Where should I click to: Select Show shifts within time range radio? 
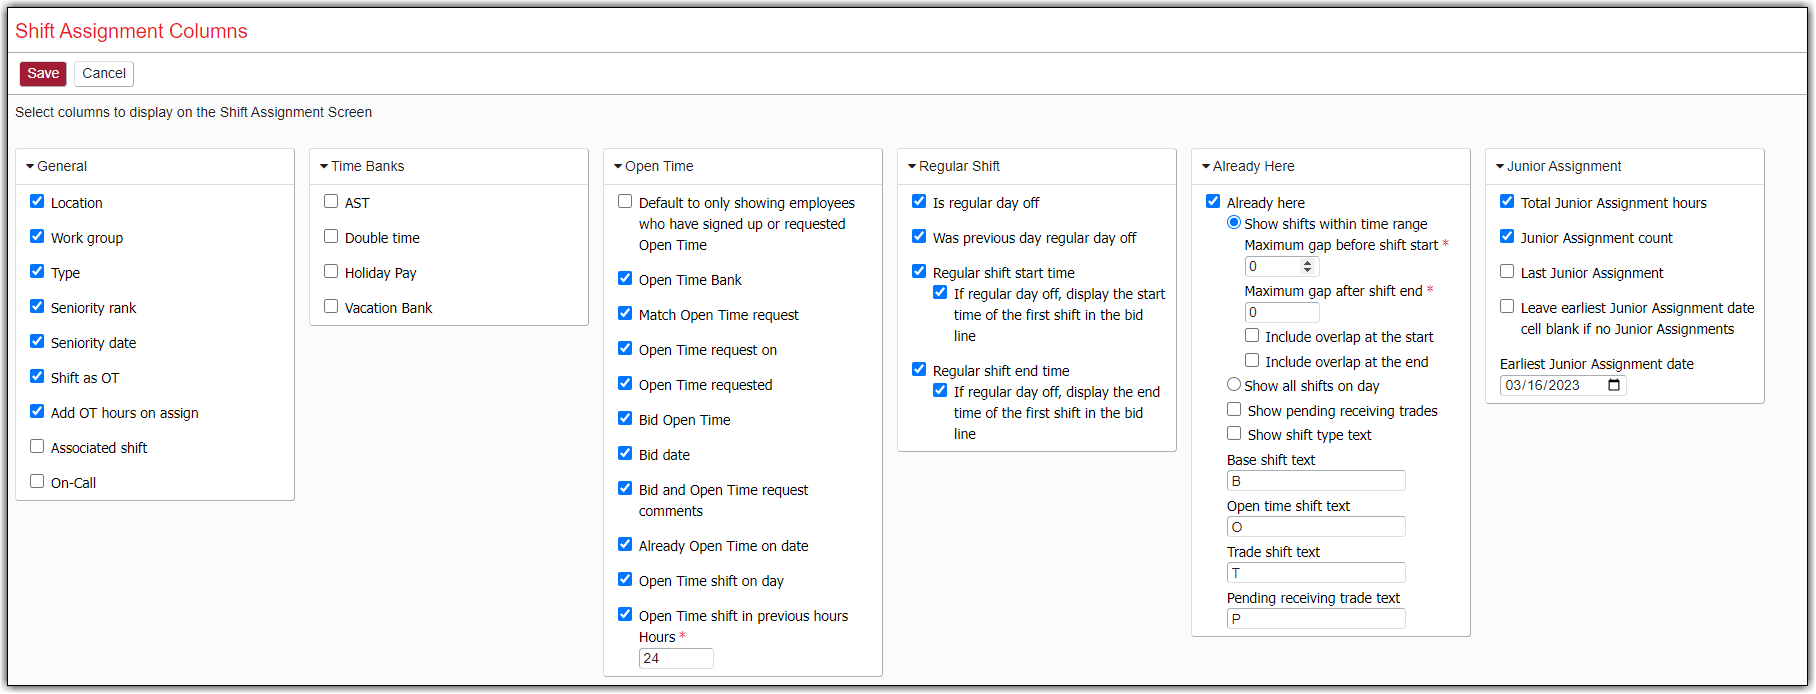click(1234, 223)
